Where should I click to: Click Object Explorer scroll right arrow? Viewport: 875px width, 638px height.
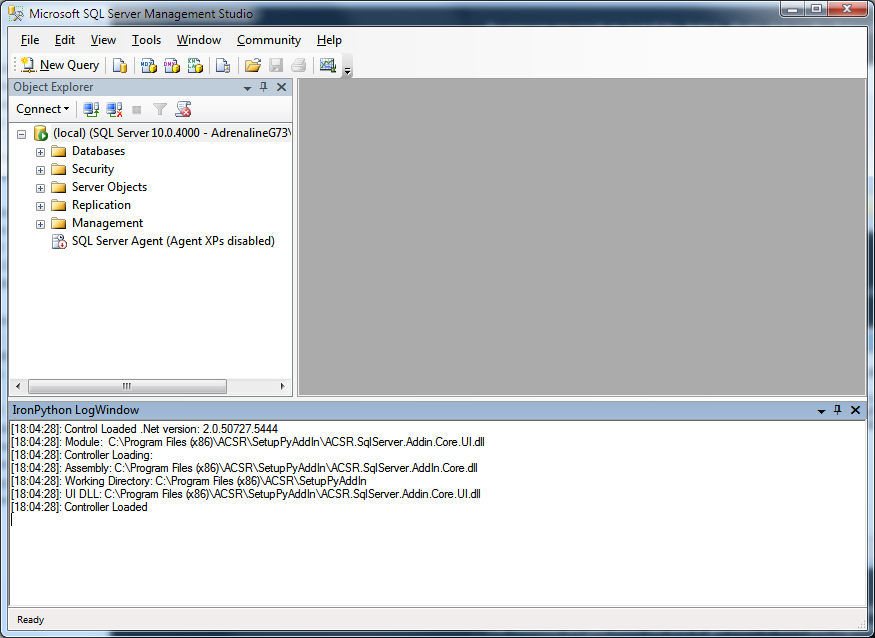point(282,386)
